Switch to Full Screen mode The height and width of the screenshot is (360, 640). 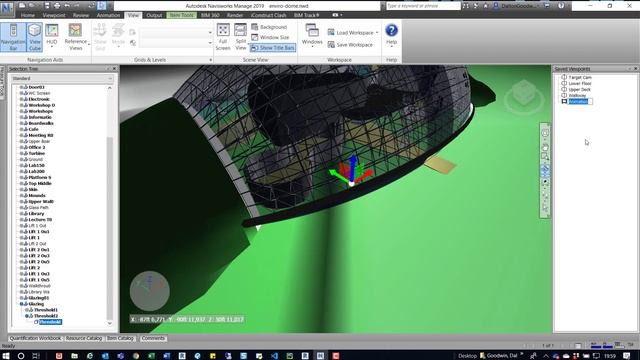click(x=223, y=37)
